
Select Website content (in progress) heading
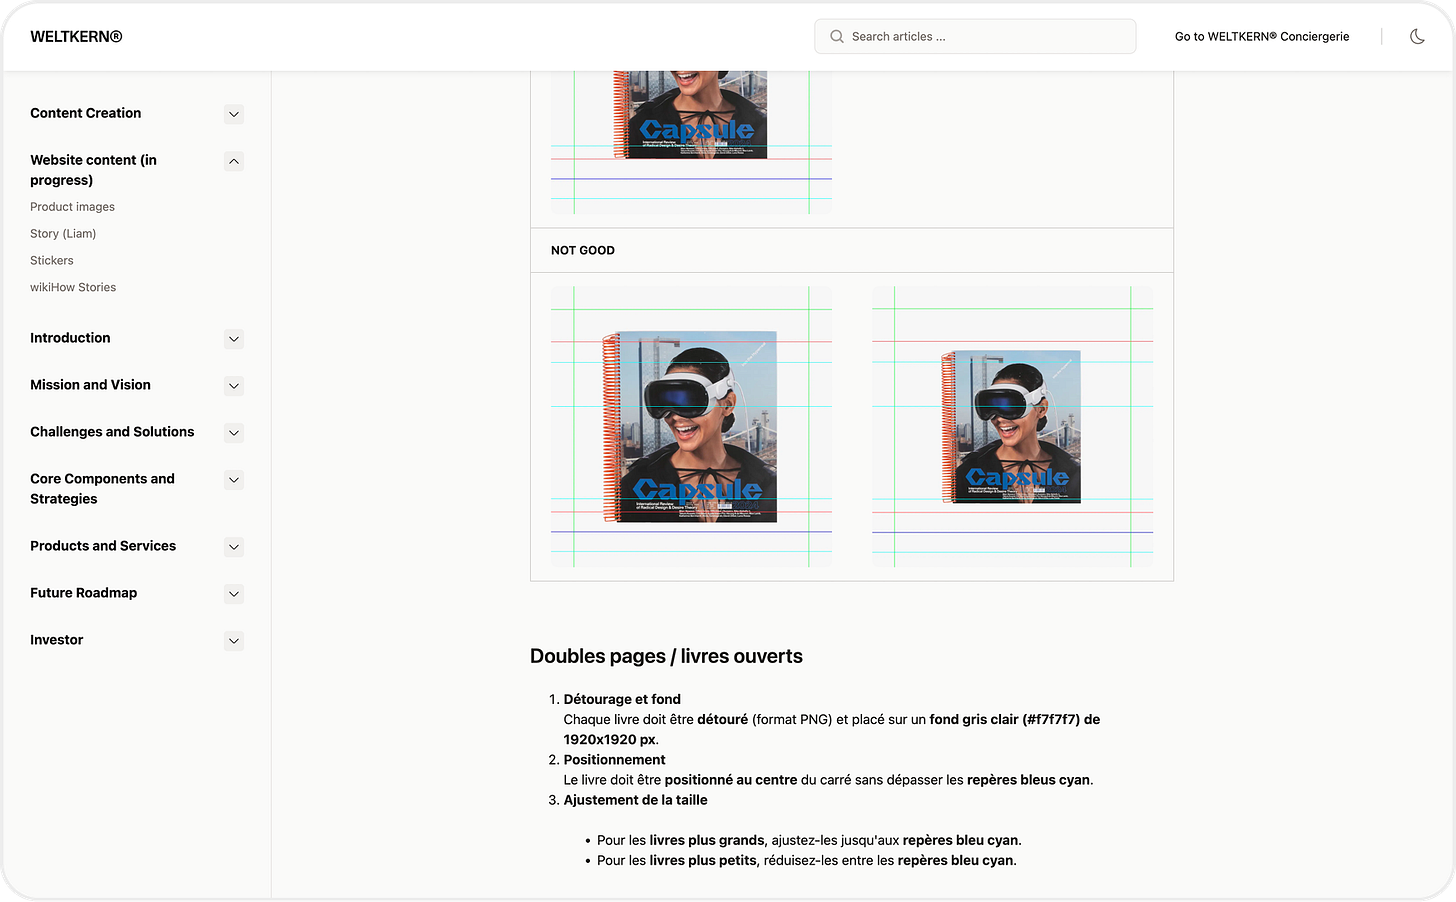click(93, 170)
